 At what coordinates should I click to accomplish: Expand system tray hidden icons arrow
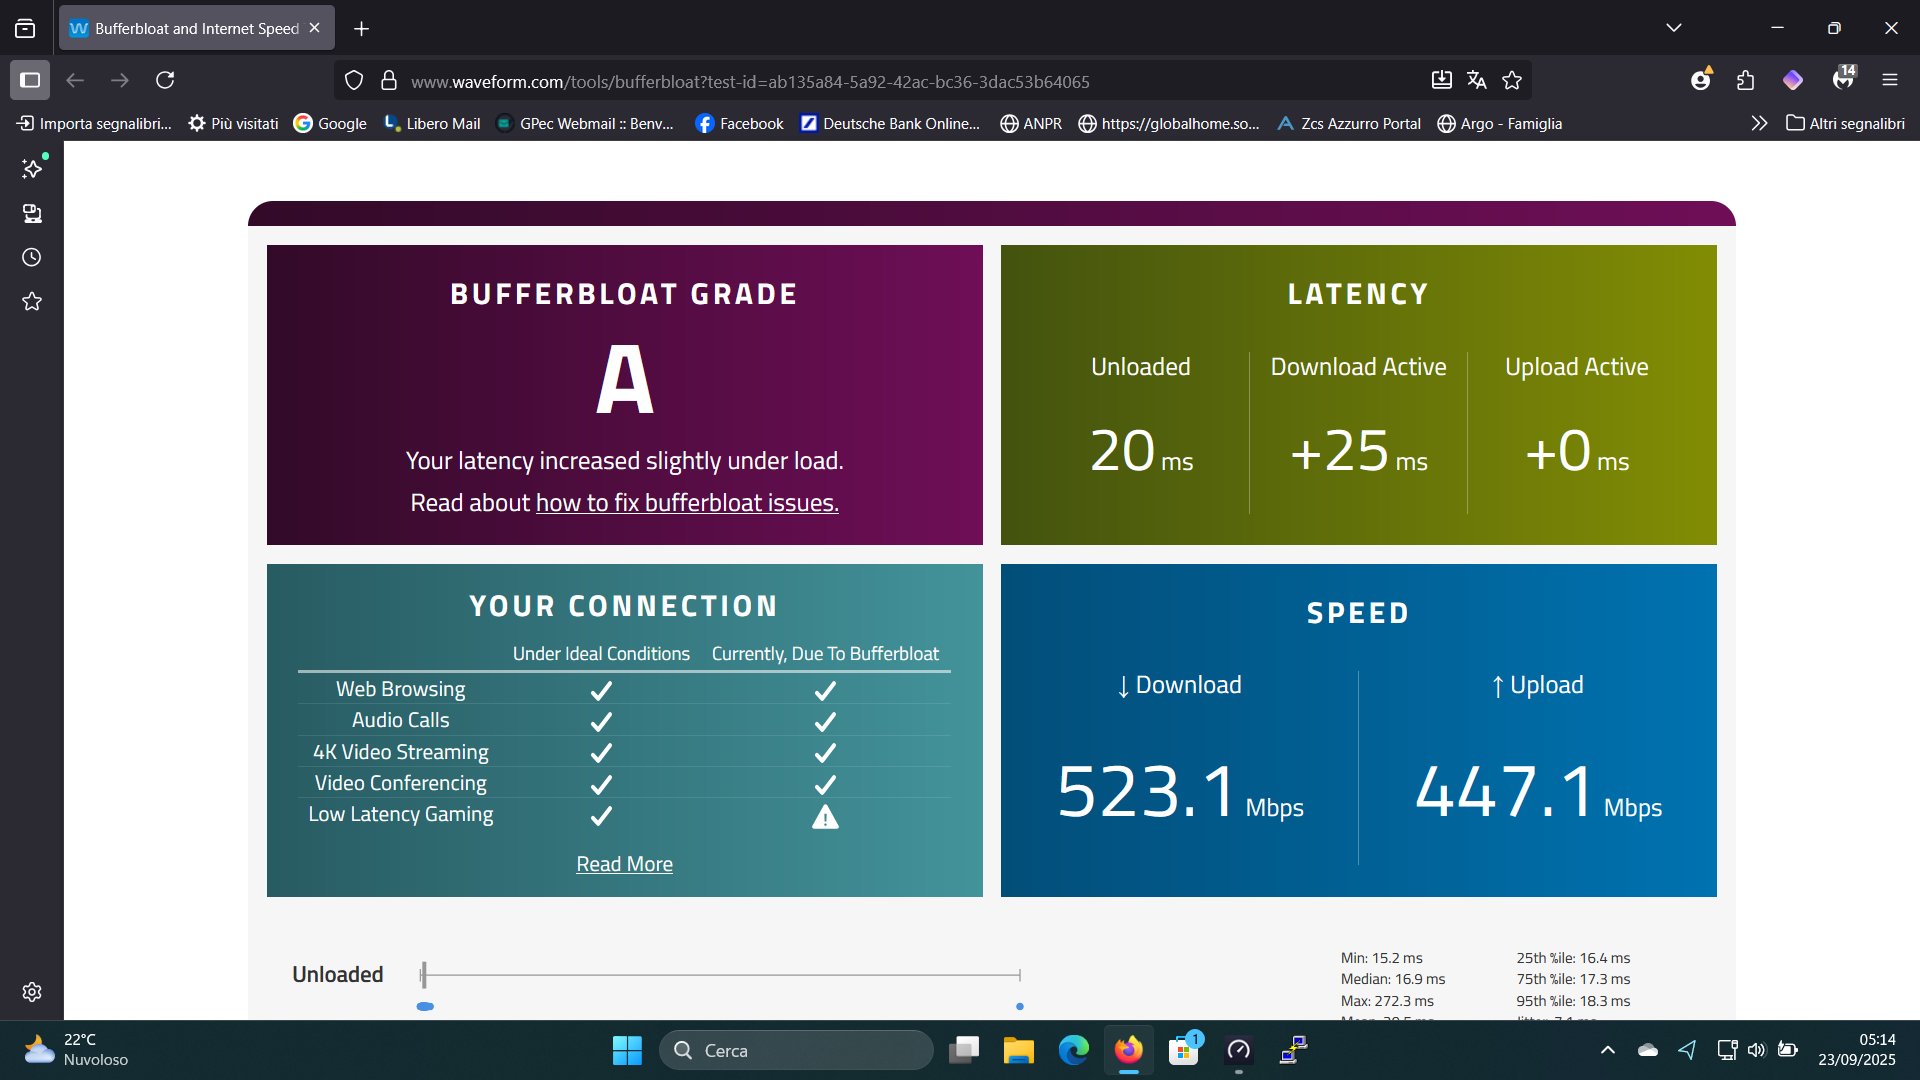coord(1608,1050)
